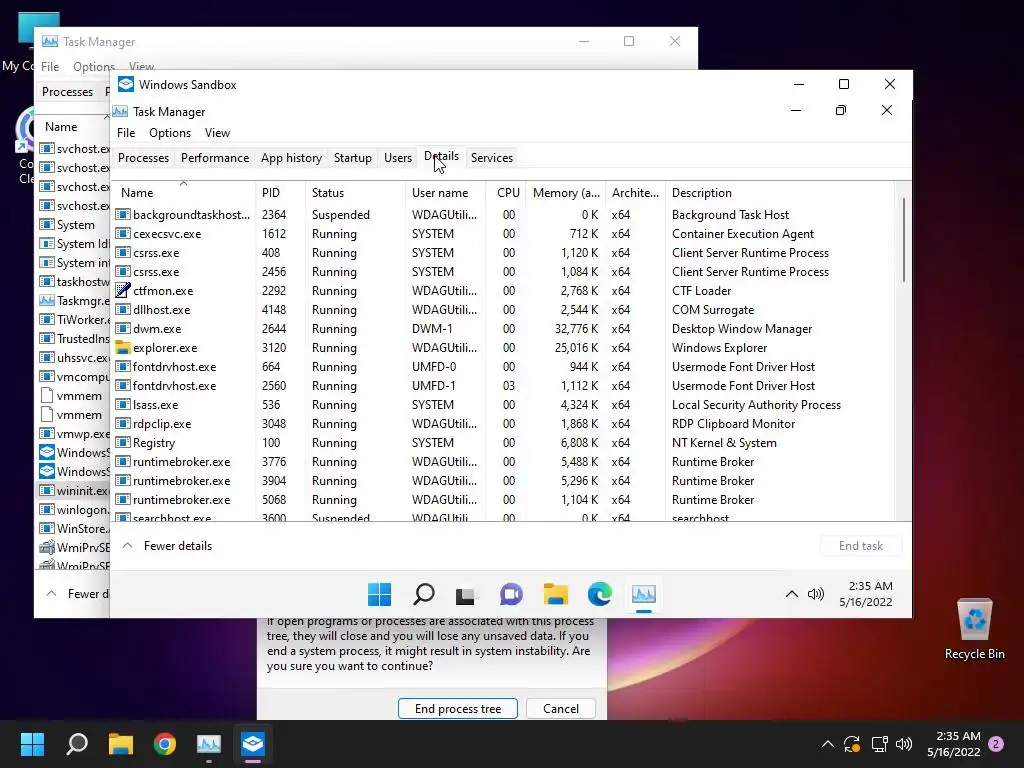Open the App history tab

click(291, 158)
